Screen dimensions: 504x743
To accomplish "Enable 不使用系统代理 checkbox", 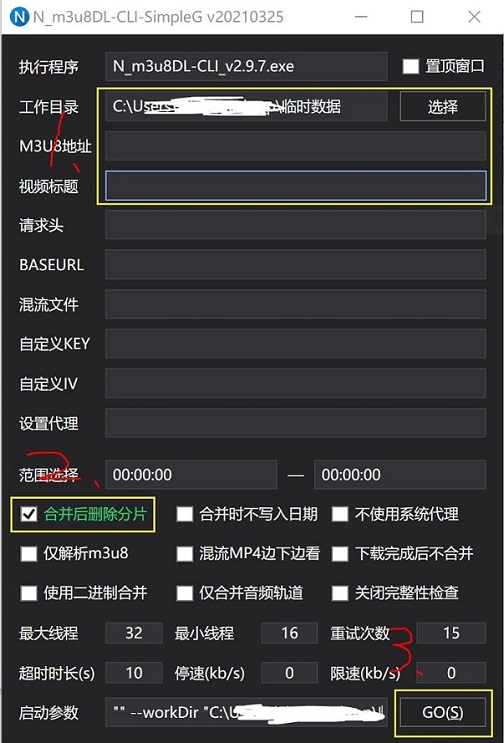I will (x=340, y=514).
